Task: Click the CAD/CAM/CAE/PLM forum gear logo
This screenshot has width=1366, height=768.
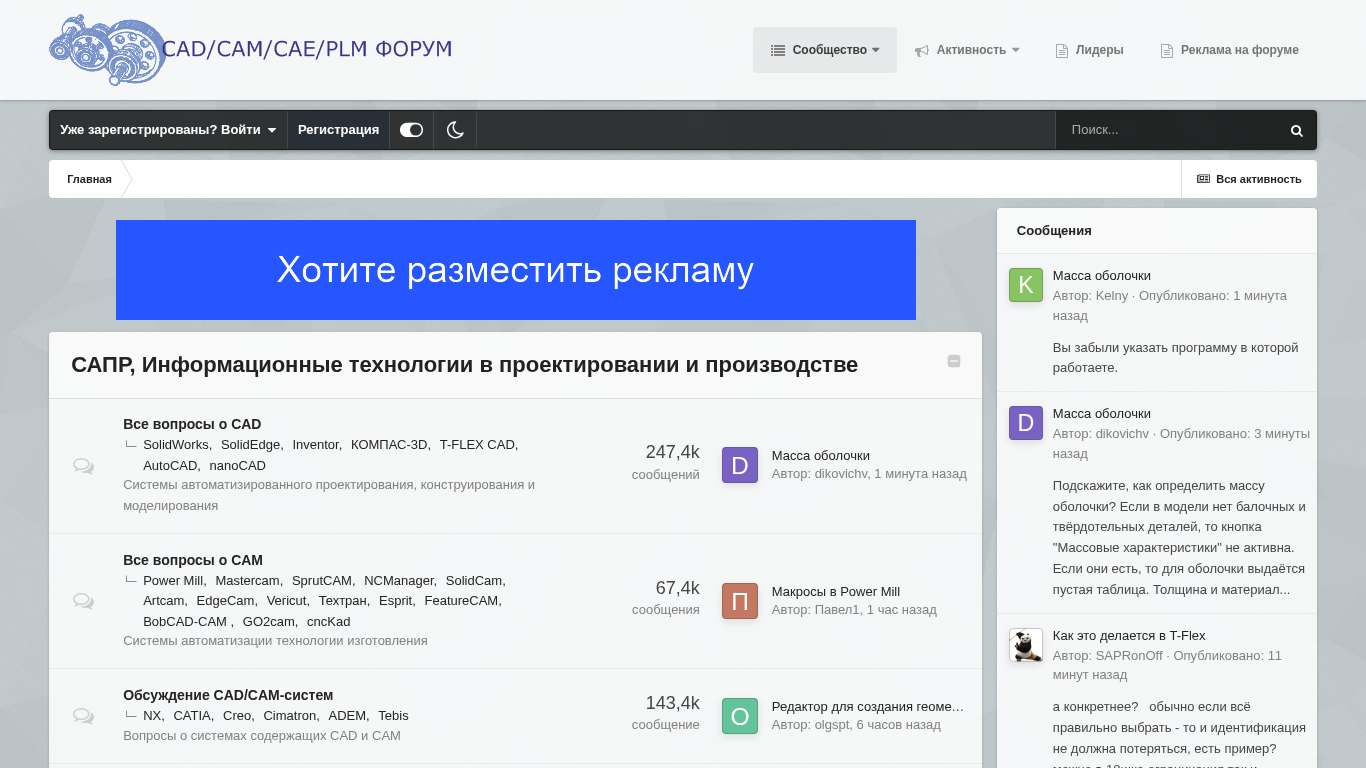Action: 108,50
